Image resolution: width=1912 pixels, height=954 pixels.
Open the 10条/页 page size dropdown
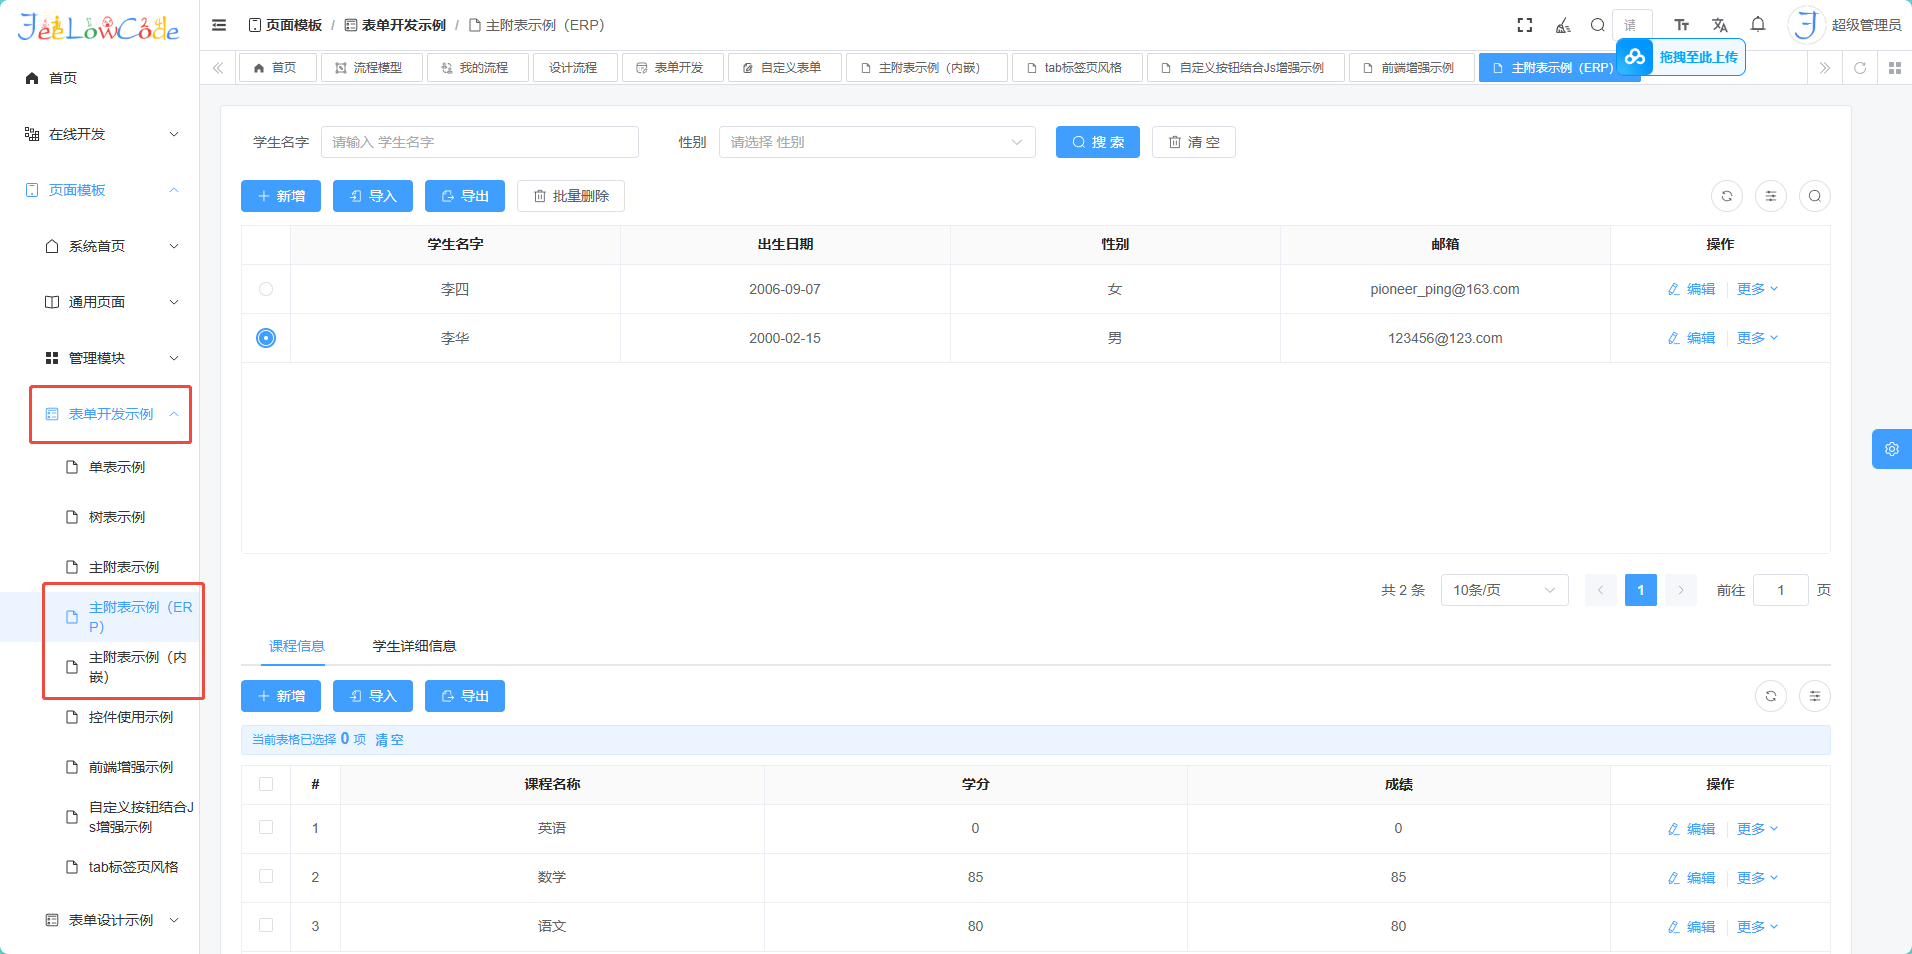[x=1503, y=590]
